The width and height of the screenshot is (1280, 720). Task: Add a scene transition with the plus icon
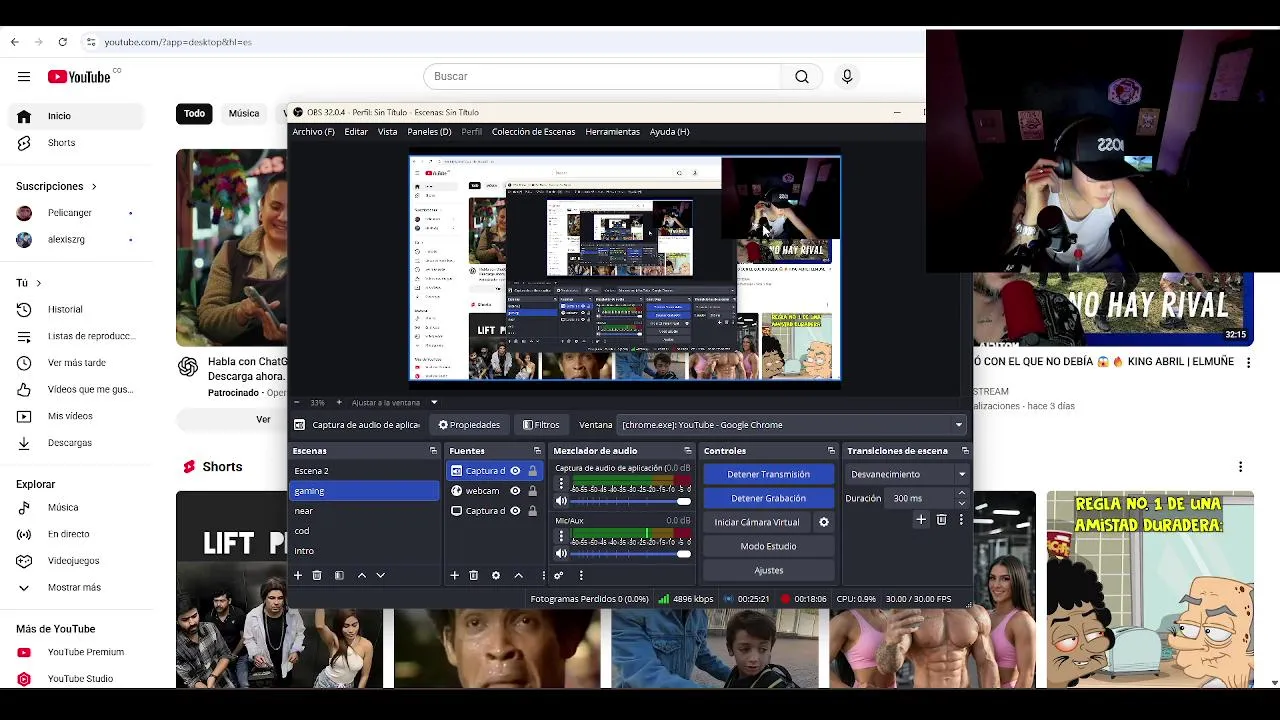(921, 520)
